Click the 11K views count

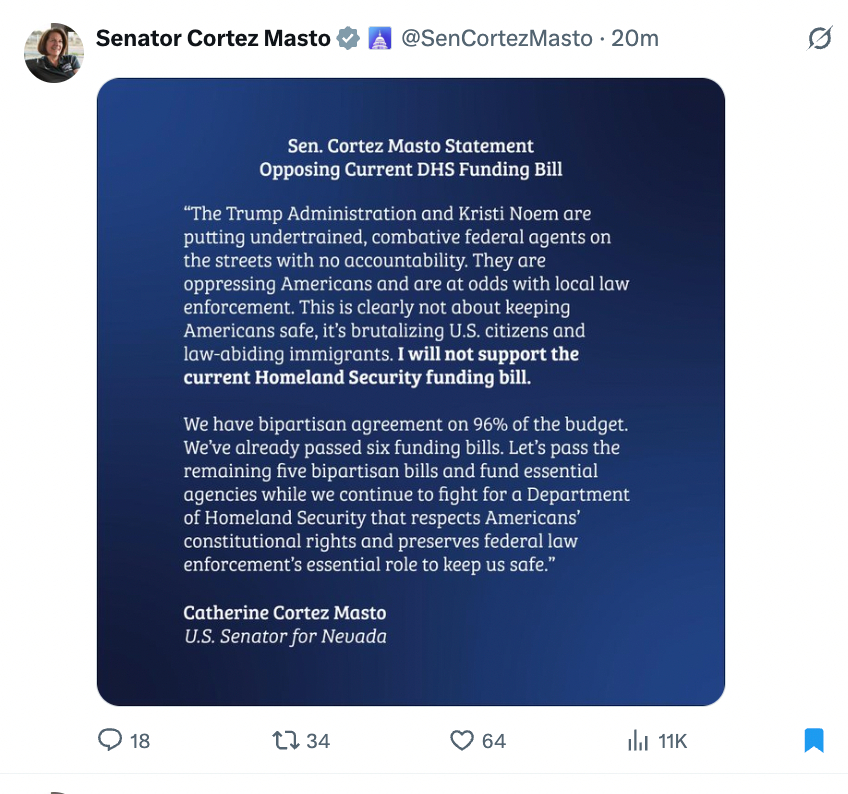coord(672,741)
